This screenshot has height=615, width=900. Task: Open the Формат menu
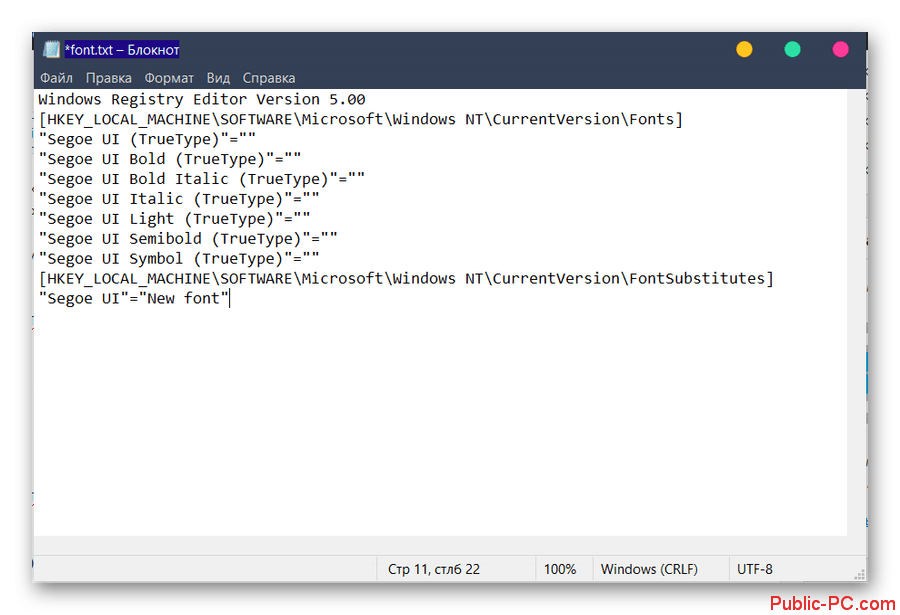[169, 78]
